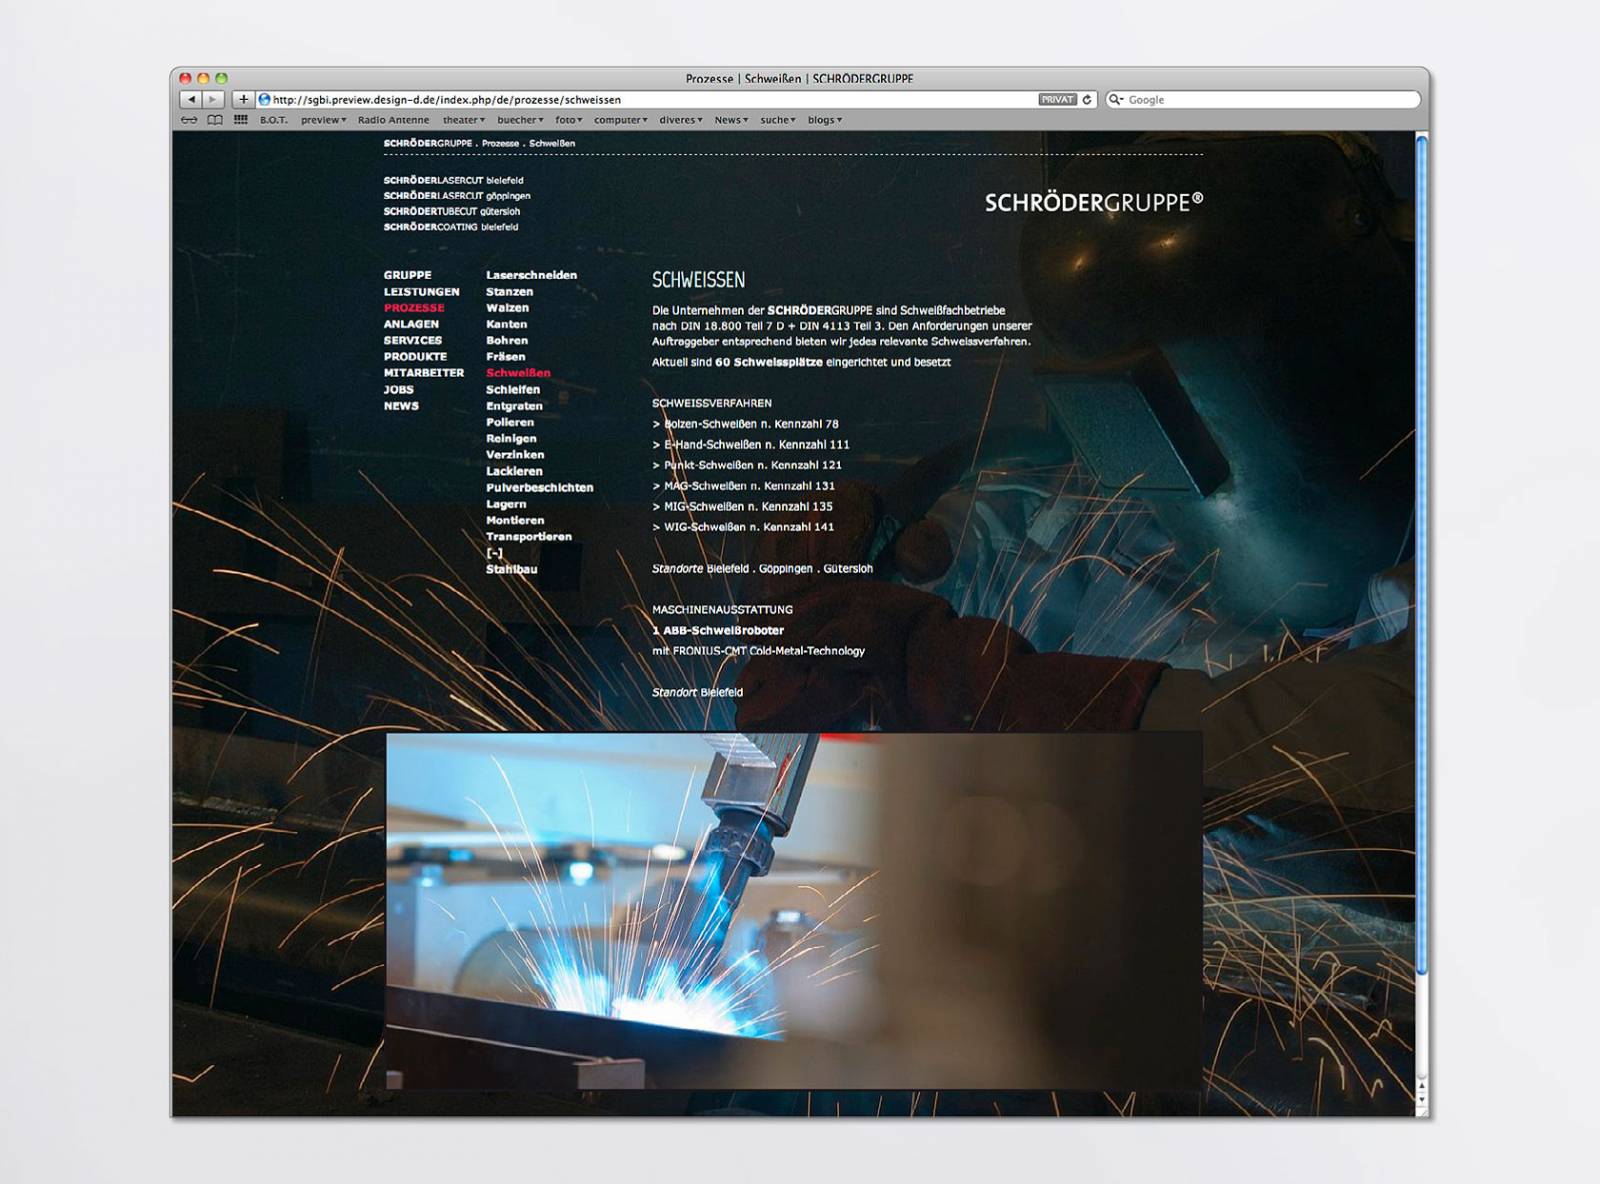
Task: Expand the preview bookmarks folder
Action: [324, 120]
